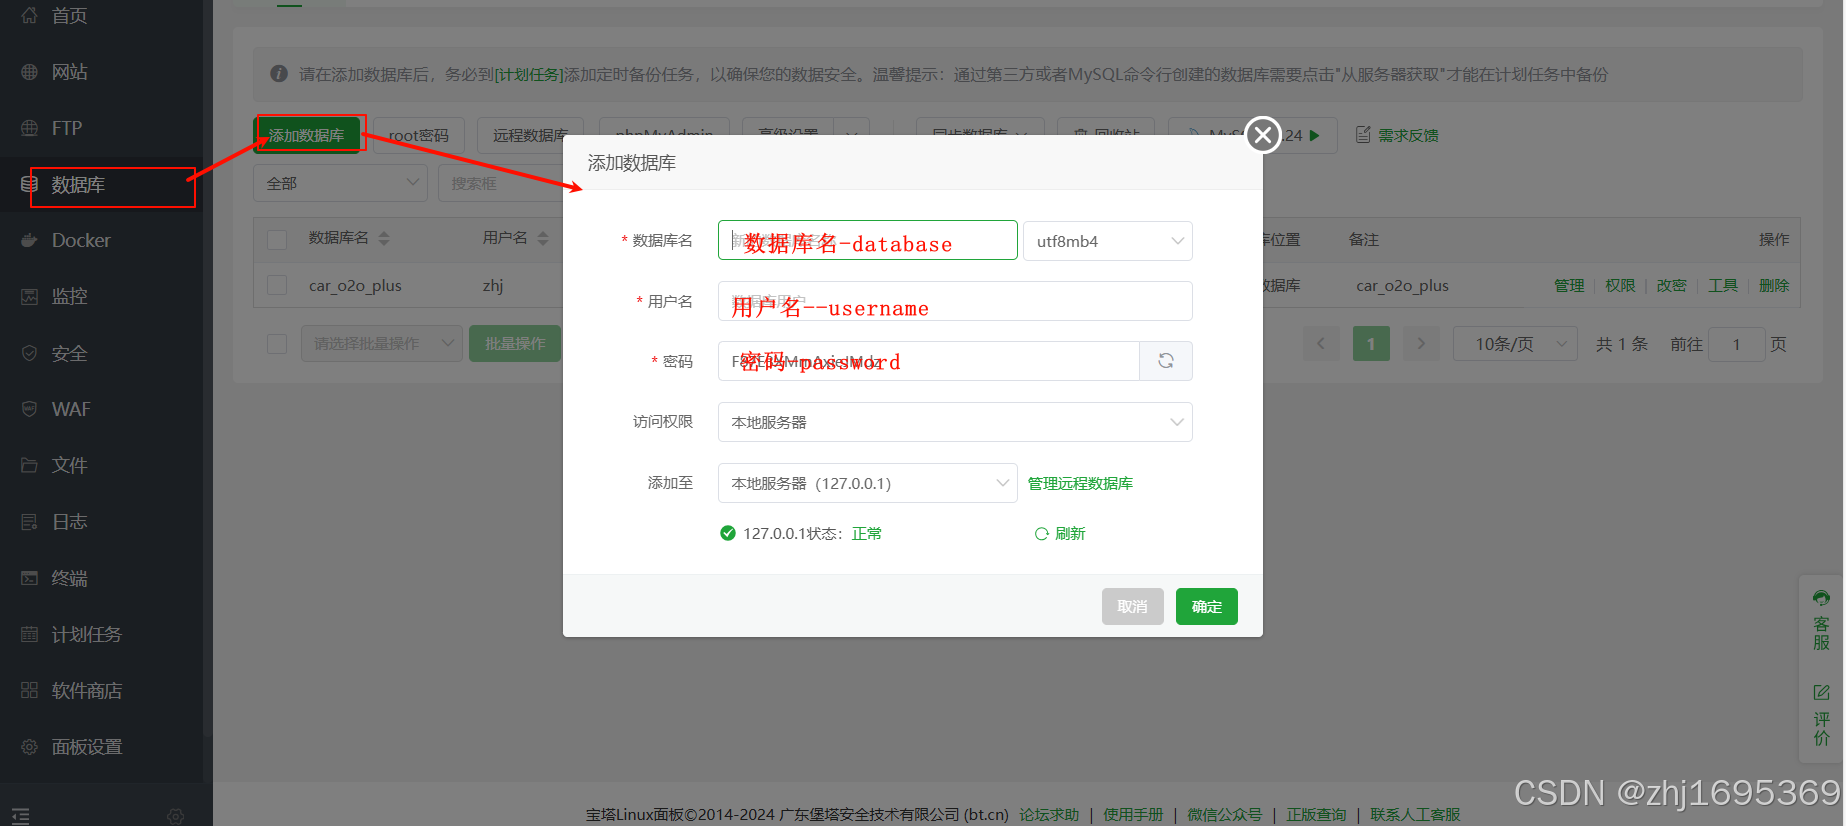Viewport: 1846px width, 826px height.
Task: Click 改密 for car_o2o_plus
Action: click(1671, 286)
